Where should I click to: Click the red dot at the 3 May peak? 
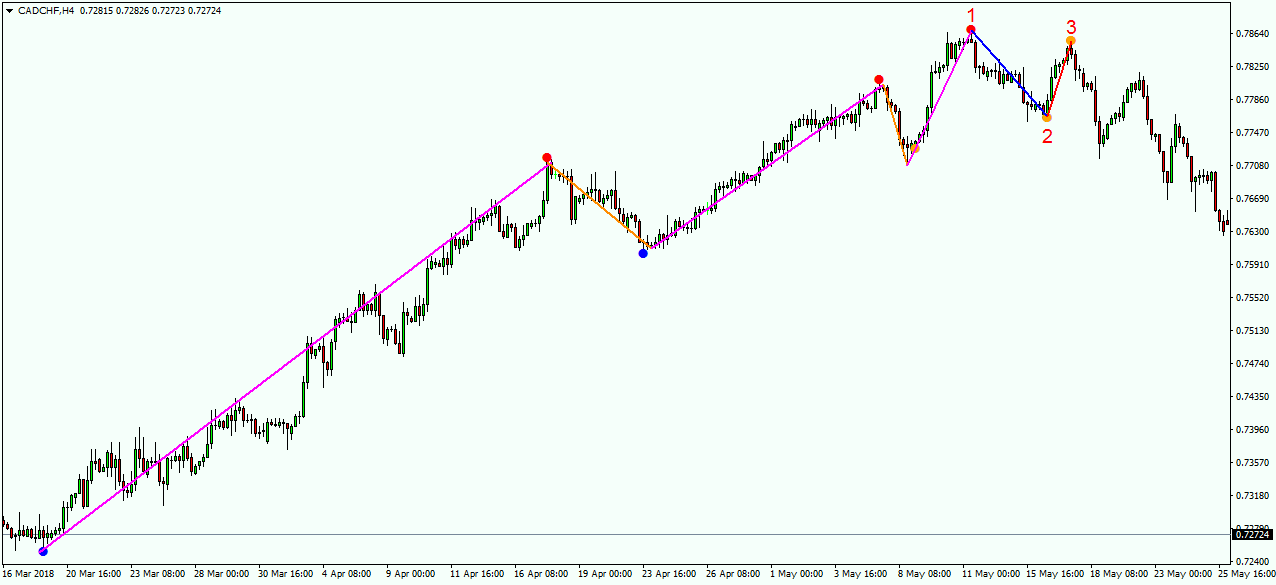coord(879,78)
